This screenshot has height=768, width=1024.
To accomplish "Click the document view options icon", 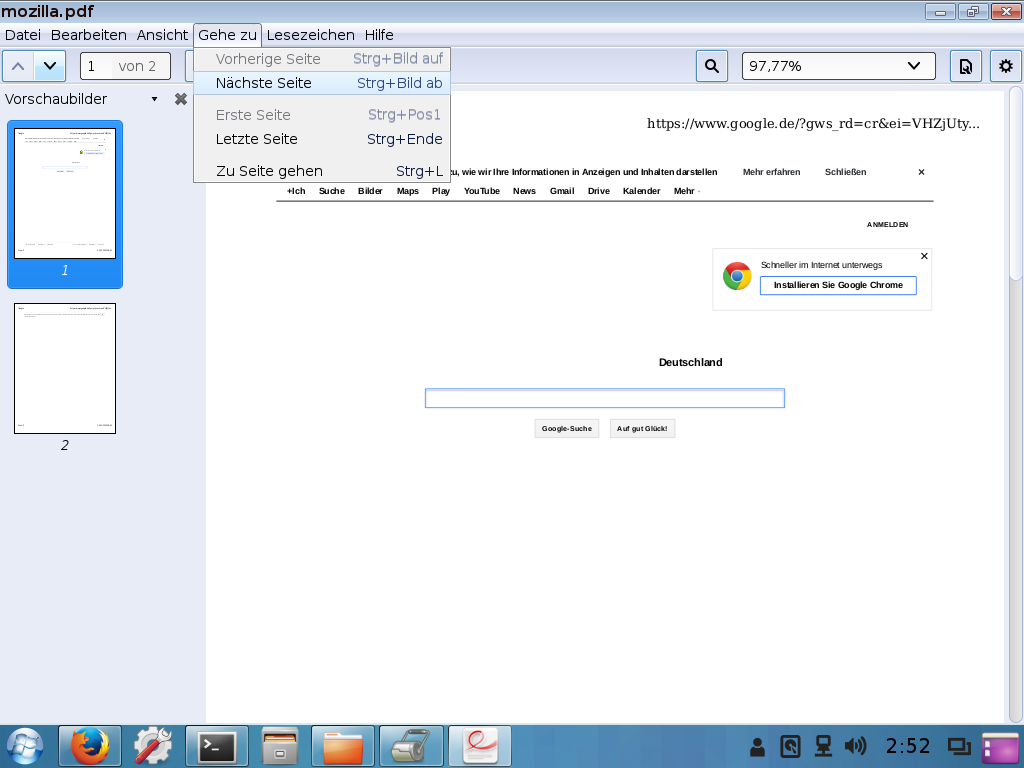I will point(965,66).
